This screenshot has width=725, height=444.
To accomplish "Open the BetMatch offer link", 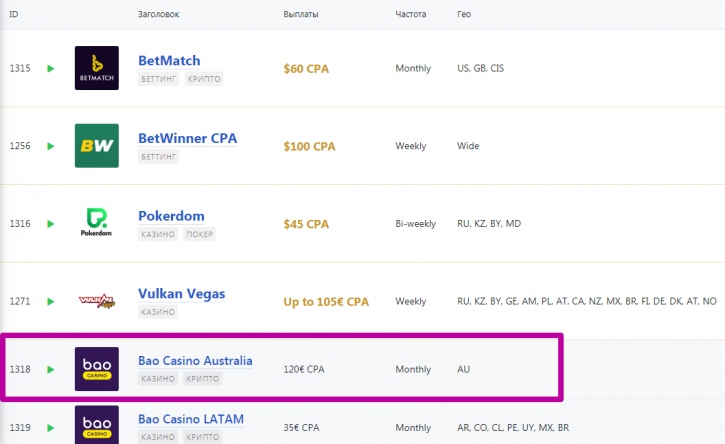I will click(x=169, y=61).
